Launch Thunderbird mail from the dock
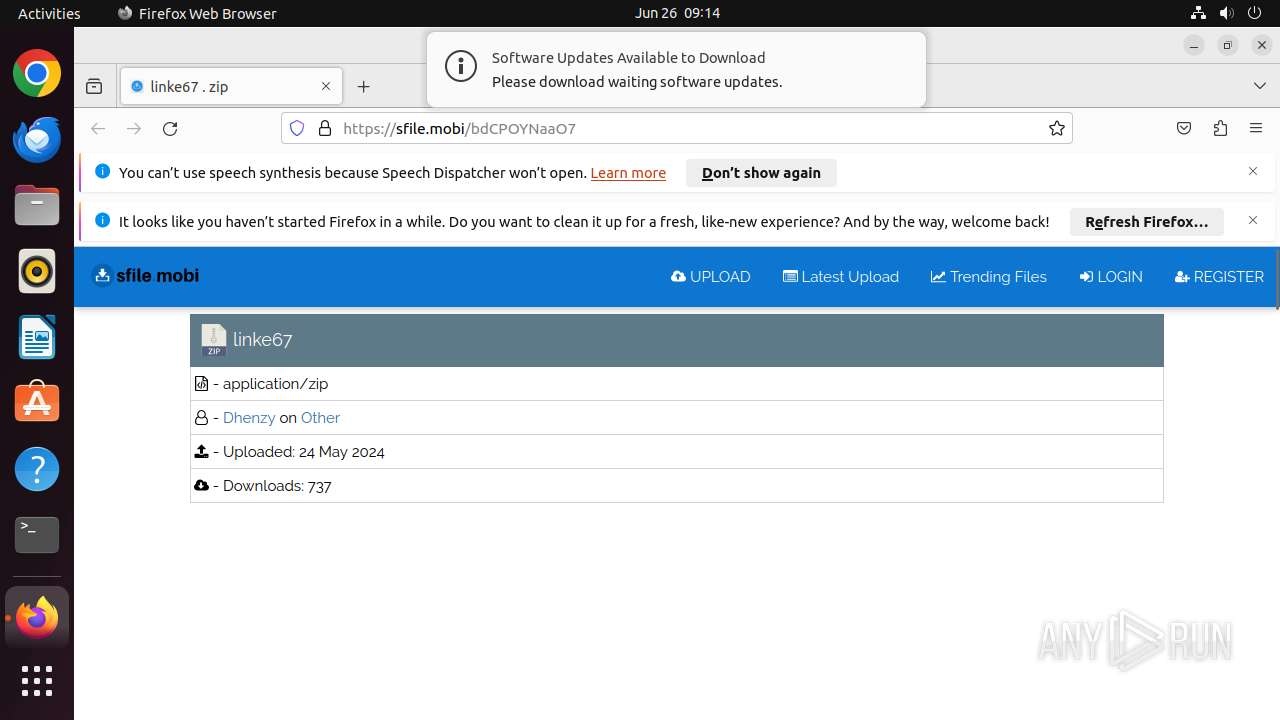 37,139
